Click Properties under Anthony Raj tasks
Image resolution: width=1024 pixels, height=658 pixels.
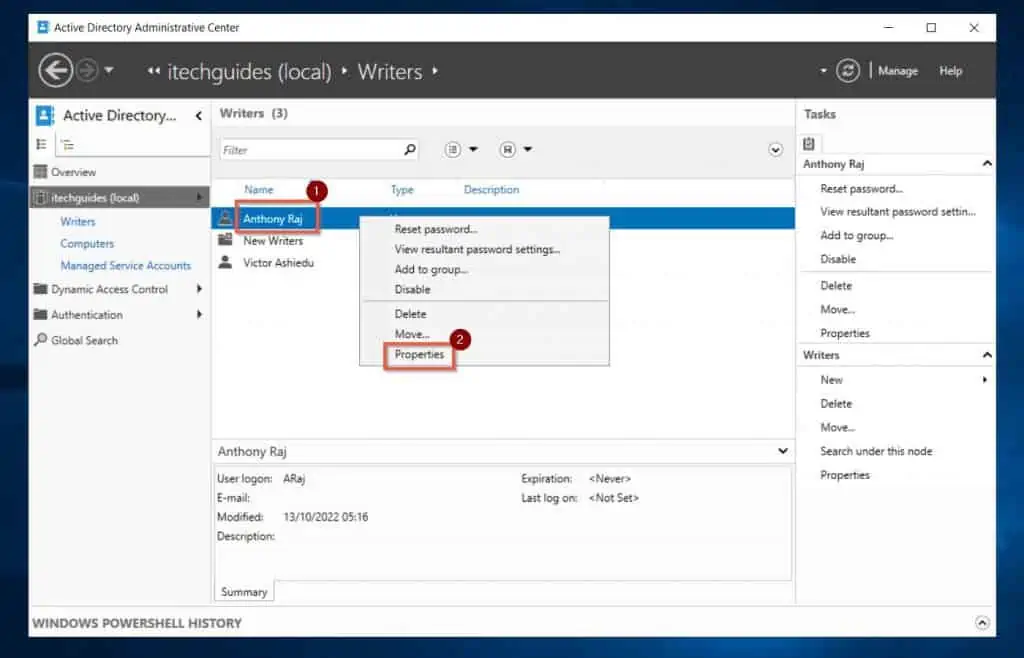pos(845,333)
